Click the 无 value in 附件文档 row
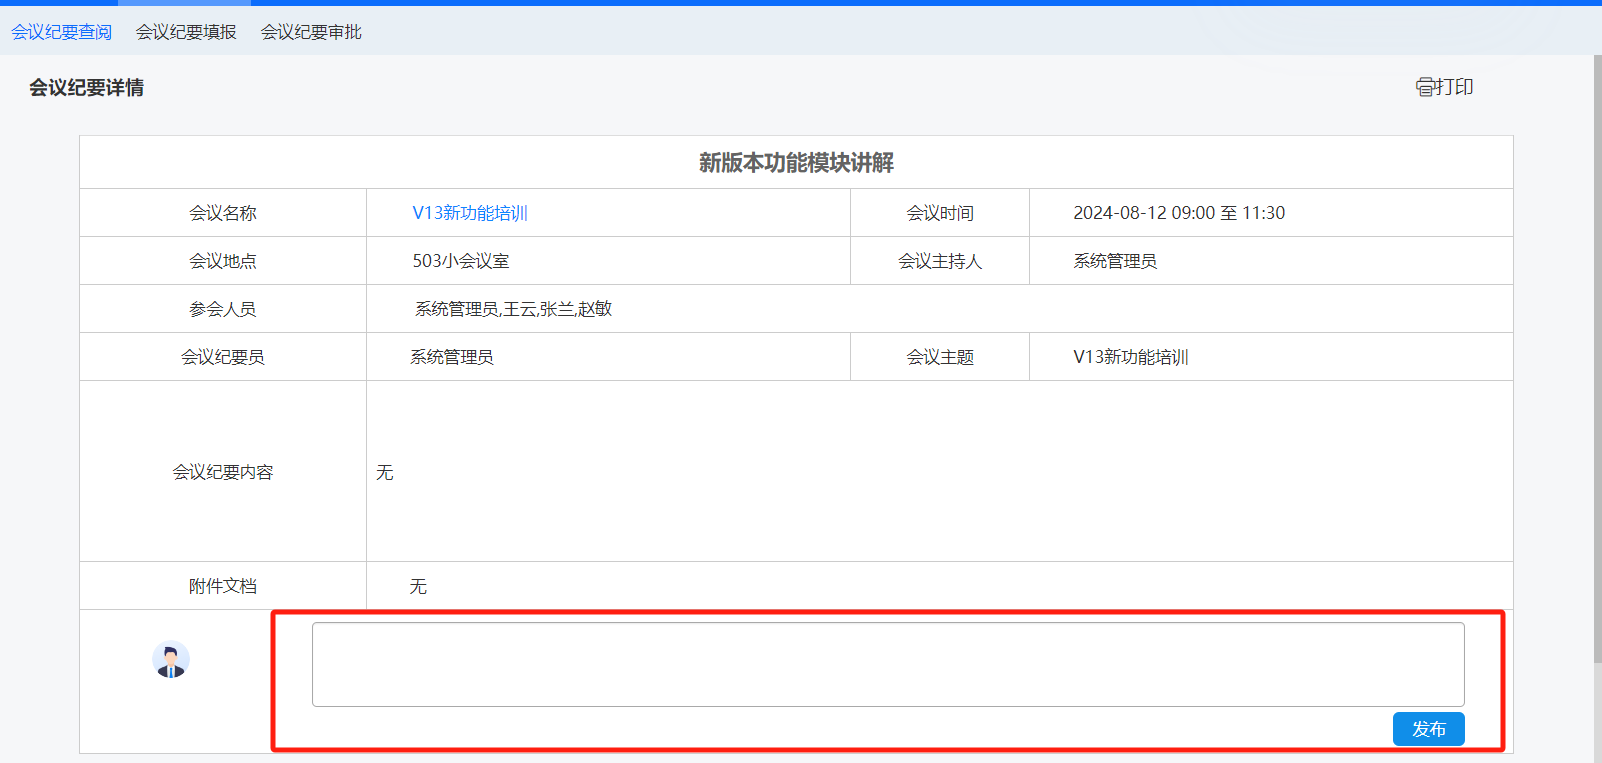Viewport: 1602px width, 763px height. [418, 586]
